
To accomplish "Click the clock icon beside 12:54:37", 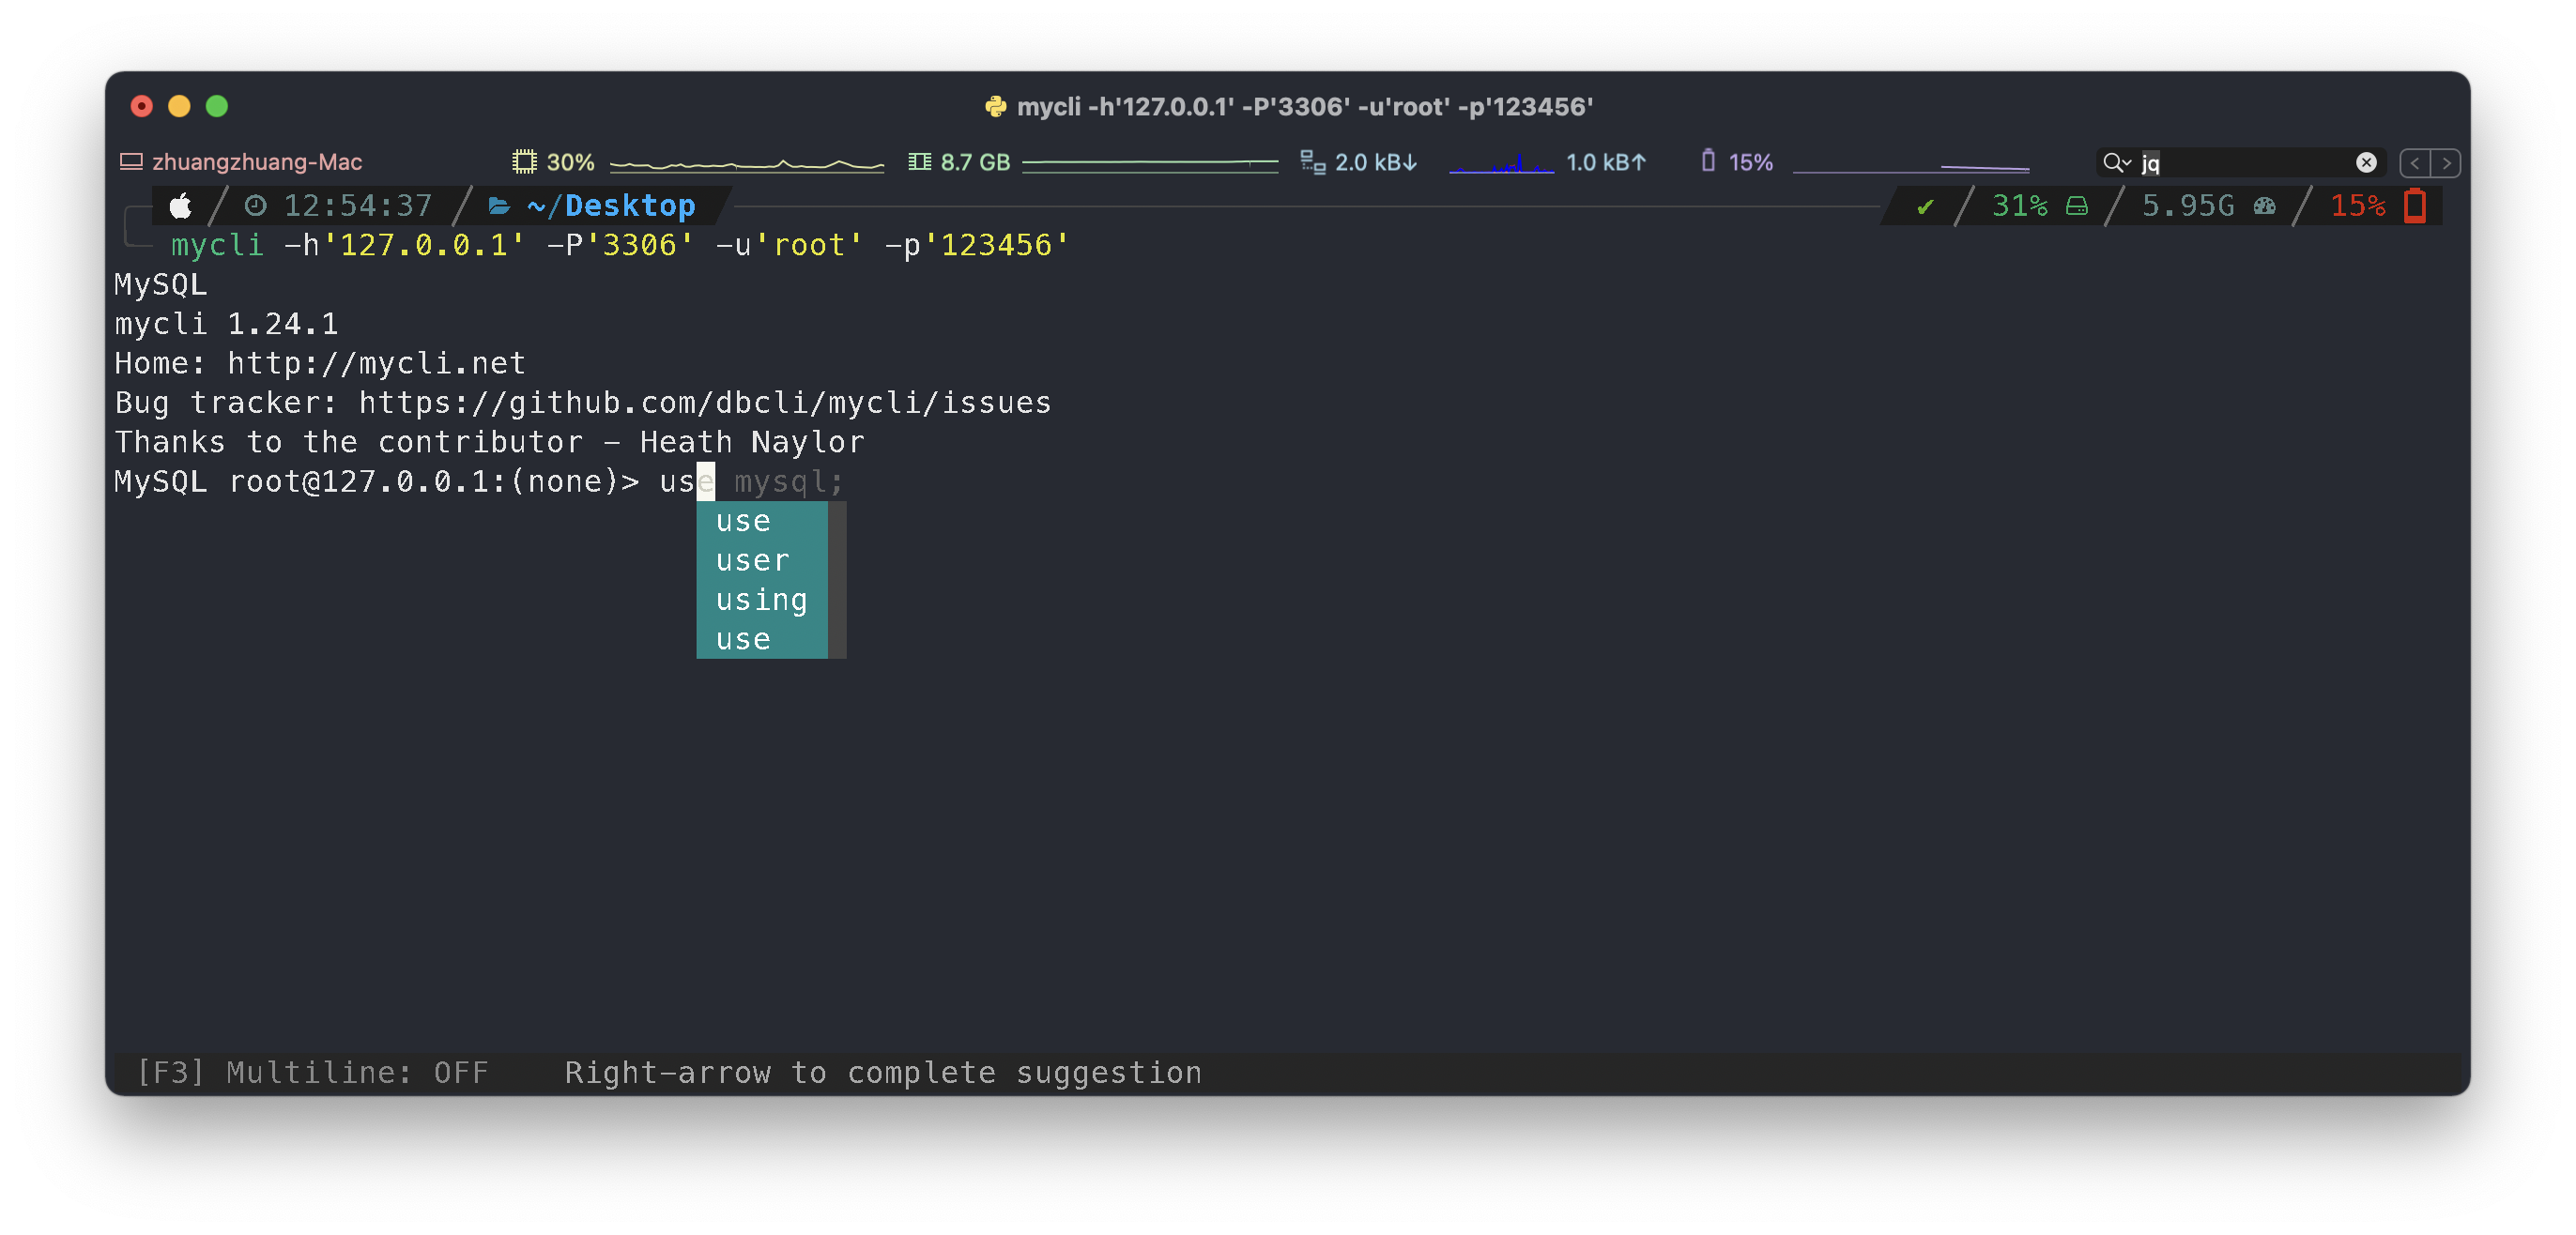I will pos(256,206).
